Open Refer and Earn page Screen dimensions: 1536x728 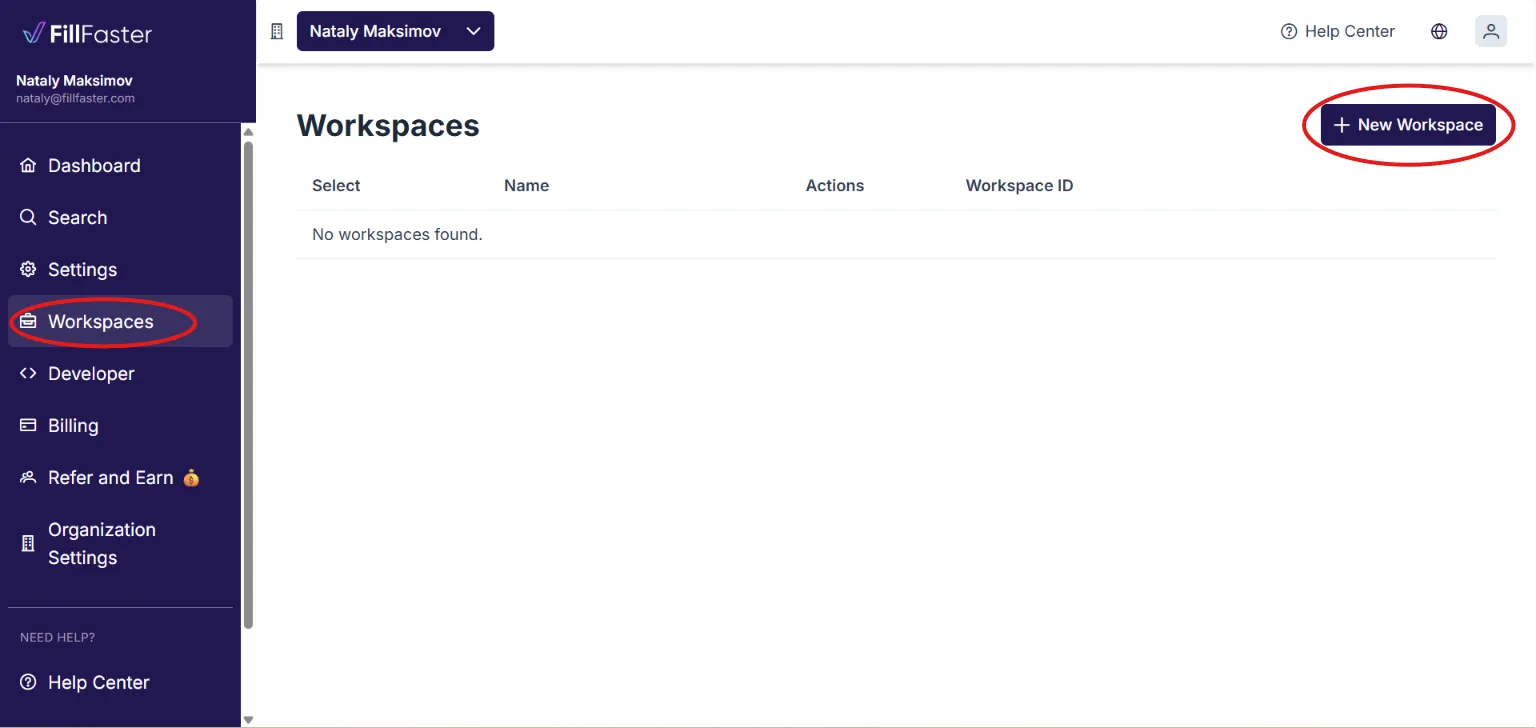click(x=120, y=478)
